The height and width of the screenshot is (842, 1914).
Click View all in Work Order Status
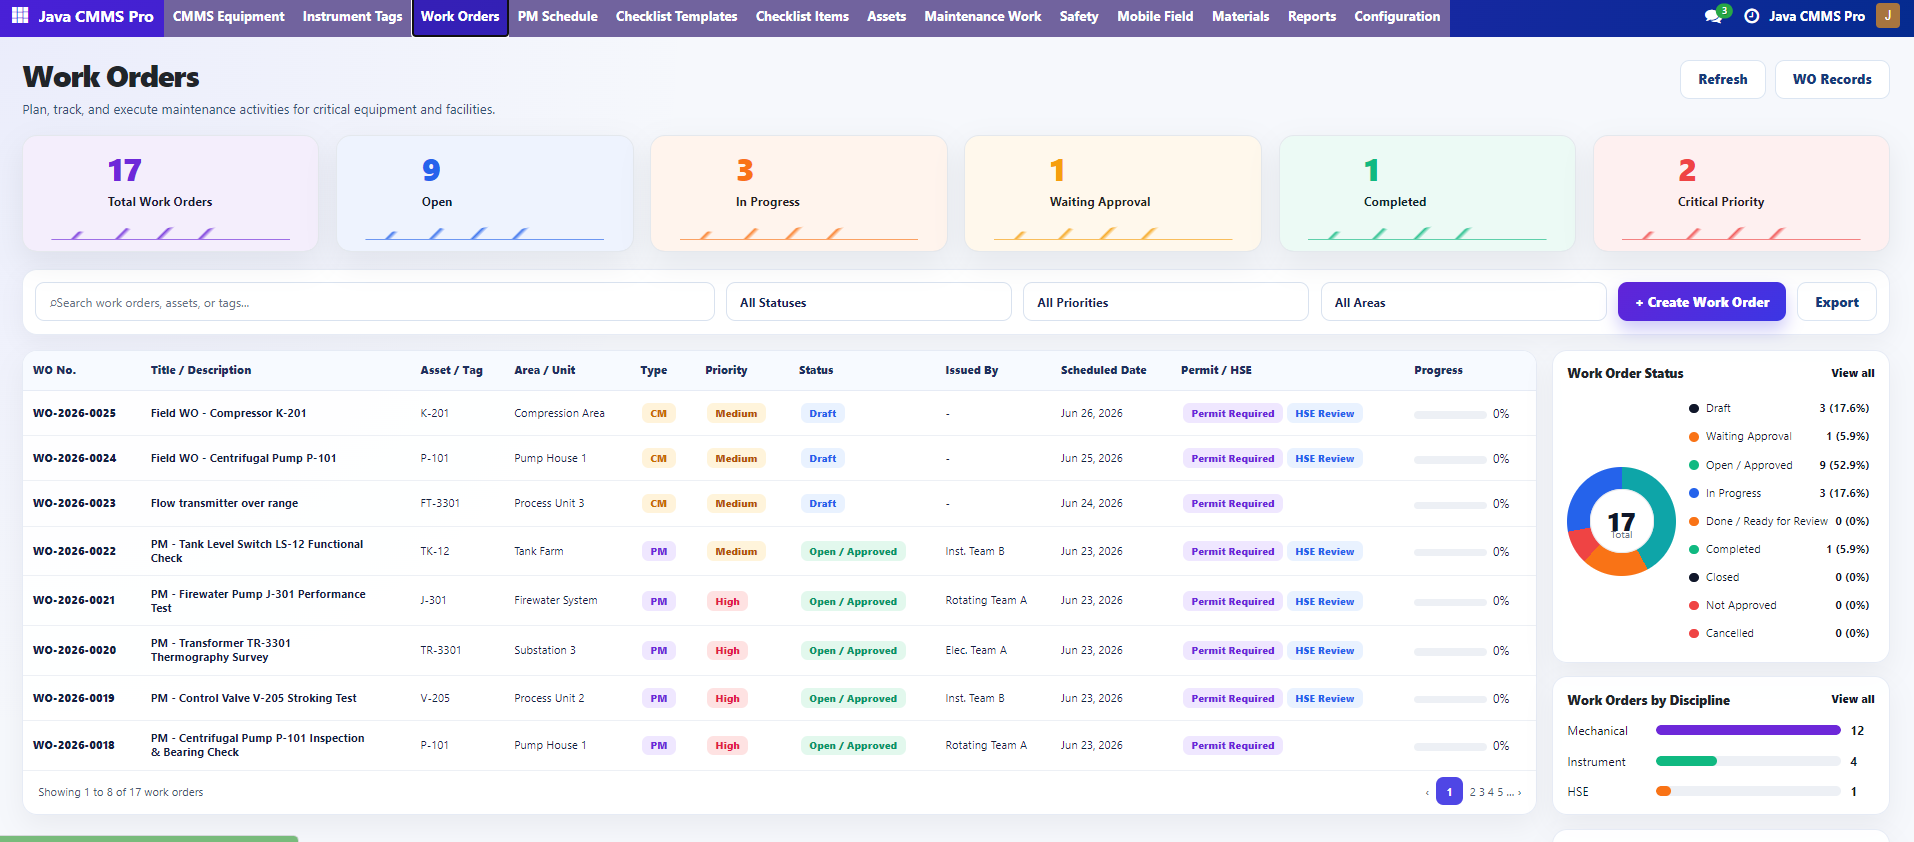(x=1852, y=373)
